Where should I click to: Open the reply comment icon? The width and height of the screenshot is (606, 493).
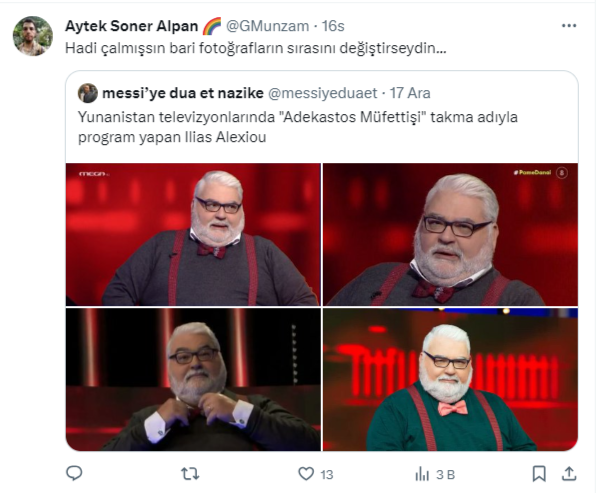point(74,473)
